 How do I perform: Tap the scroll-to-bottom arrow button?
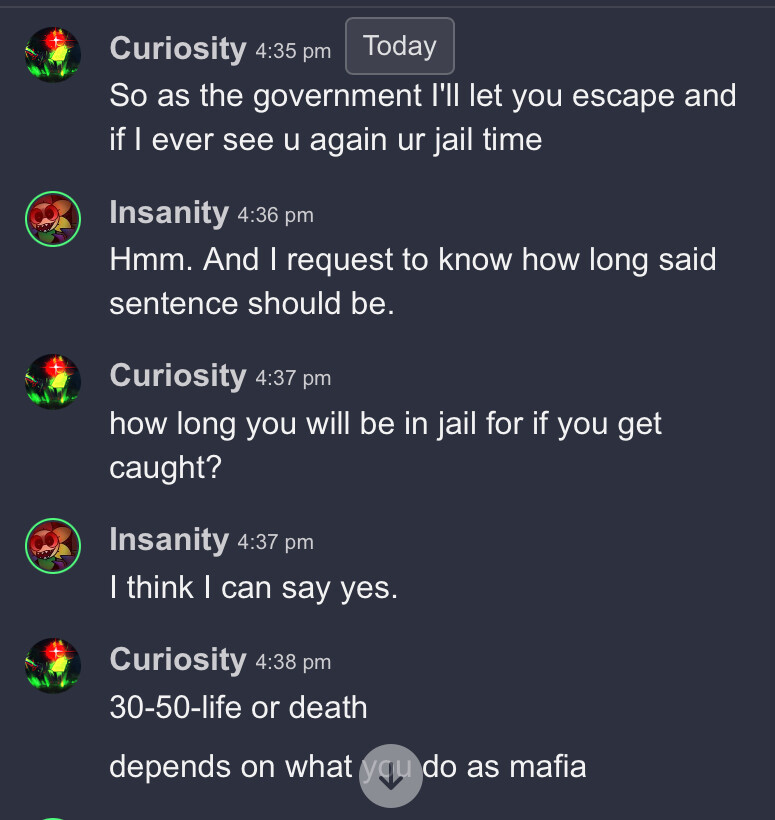(390, 775)
